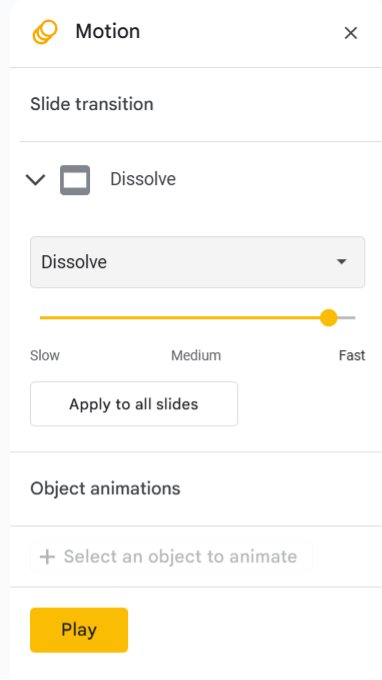Open the Dissolve transition type dropdown
This screenshot has width=382, height=680.
pos(197,262)
